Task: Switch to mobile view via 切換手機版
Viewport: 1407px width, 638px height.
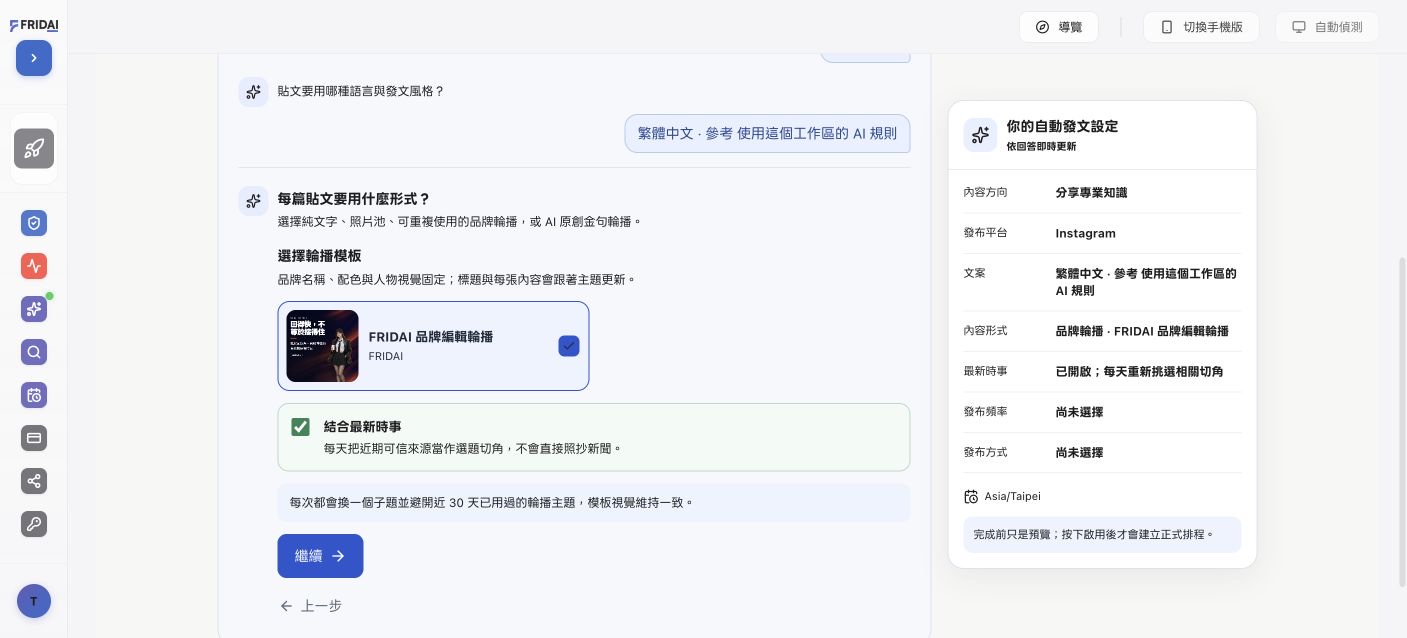Action: (x=1201, y=27)
